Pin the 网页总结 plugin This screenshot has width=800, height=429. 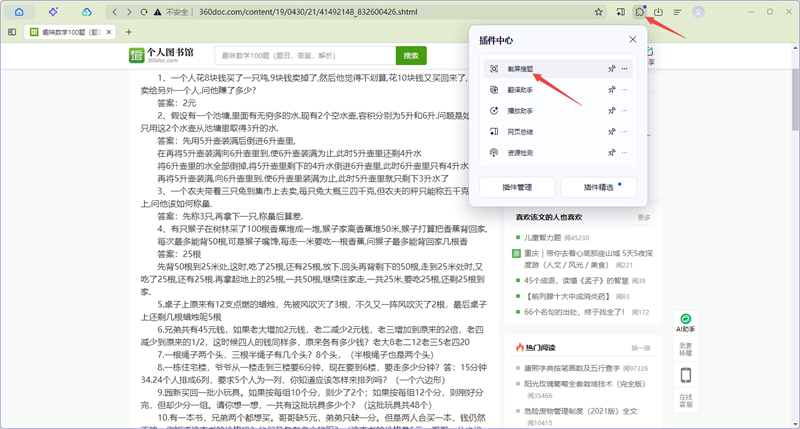coord(611,132)
